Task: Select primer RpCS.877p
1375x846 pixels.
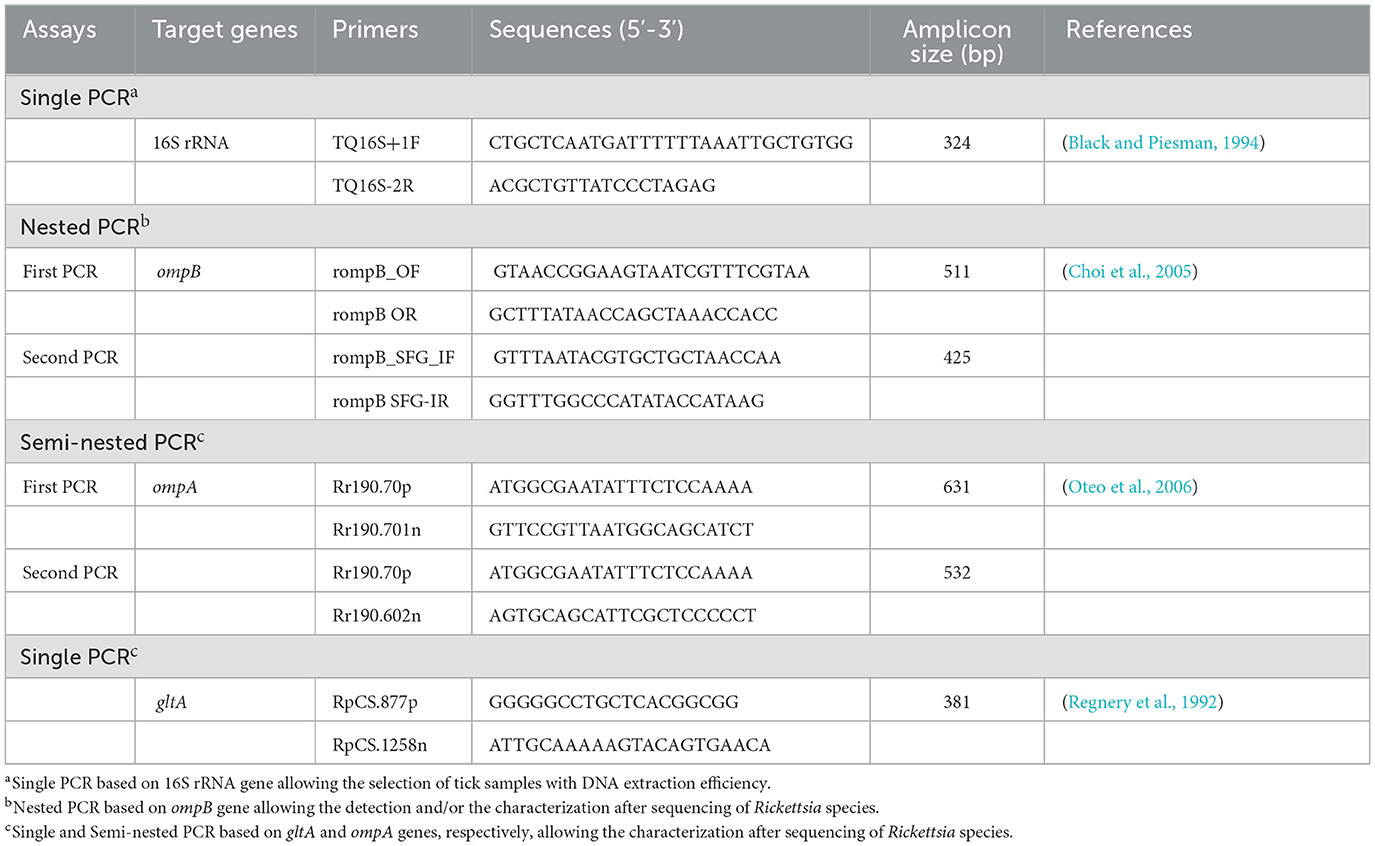Action: 377,702
